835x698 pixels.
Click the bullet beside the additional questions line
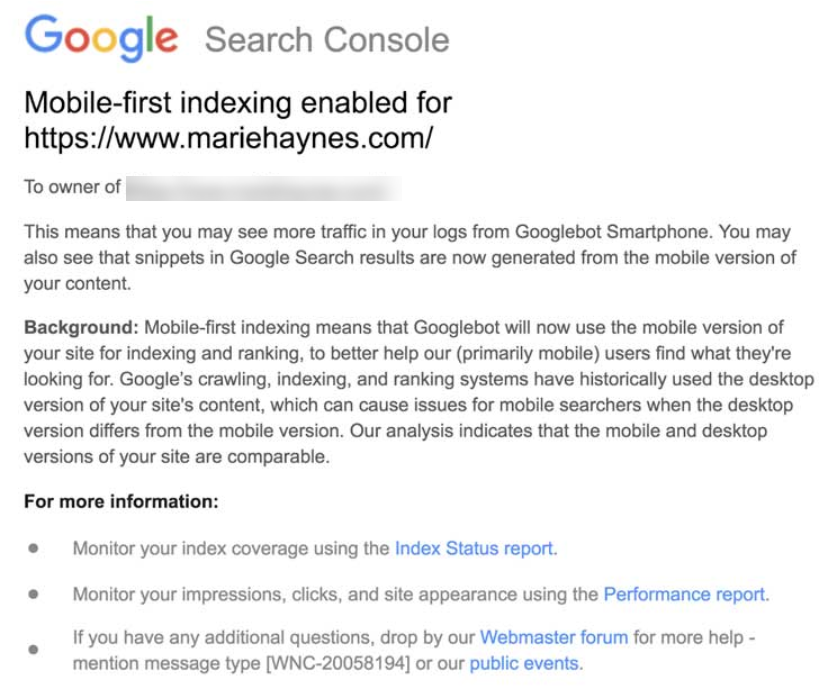tap(34, 649)
